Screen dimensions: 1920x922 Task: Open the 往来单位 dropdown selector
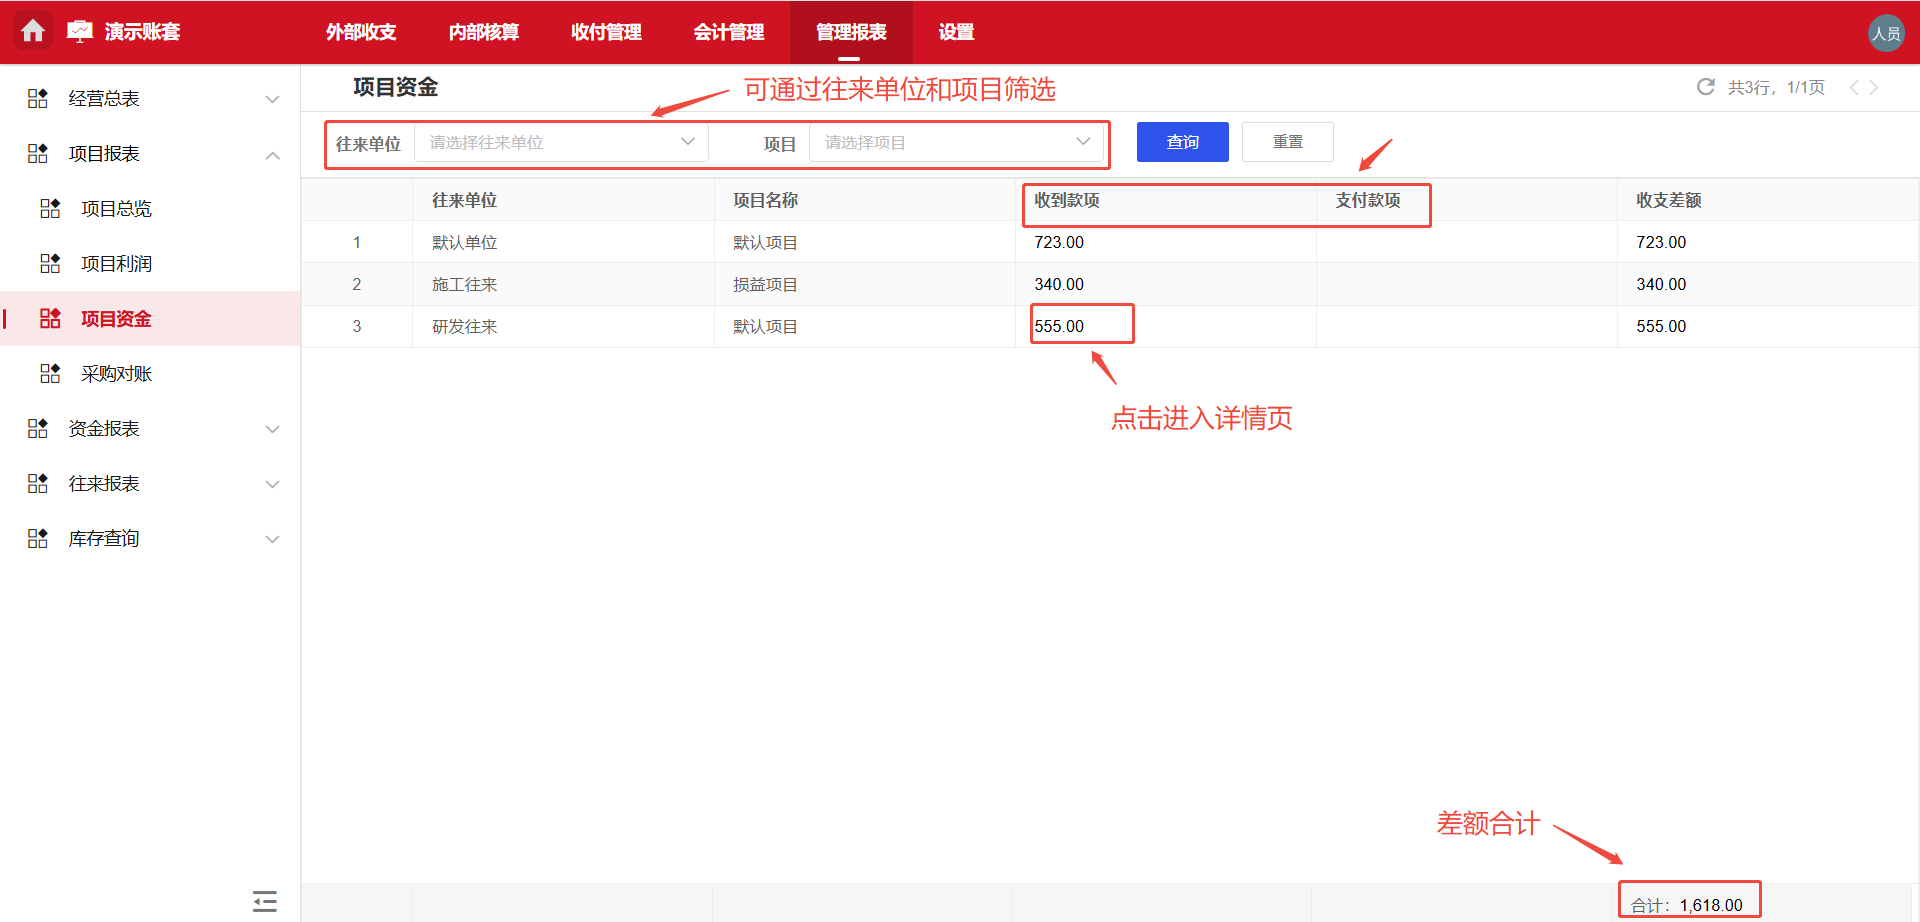pyautogui.click(x=560, y=142)
